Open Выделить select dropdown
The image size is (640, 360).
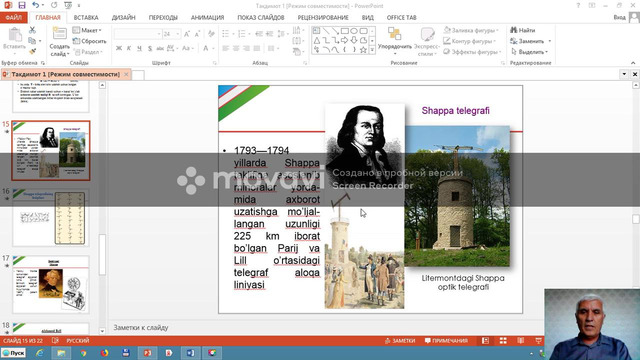[529, 52]
